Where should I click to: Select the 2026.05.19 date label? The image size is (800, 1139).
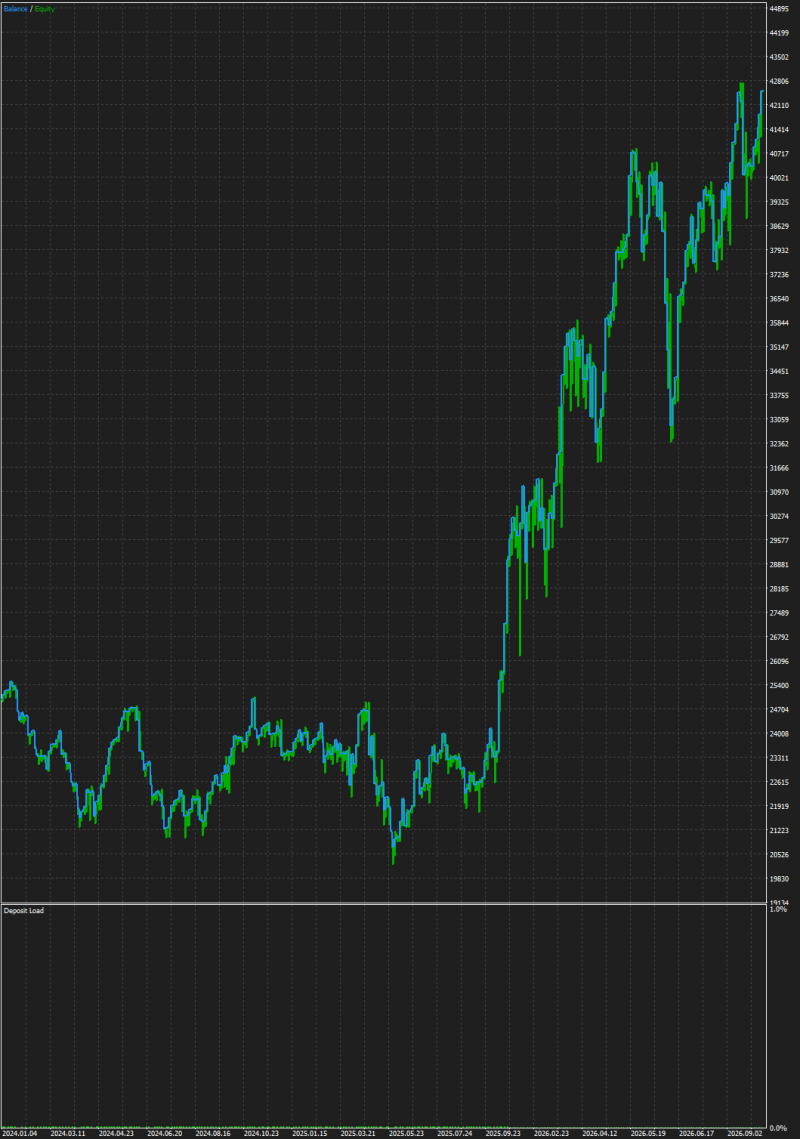pos(648,1133)
